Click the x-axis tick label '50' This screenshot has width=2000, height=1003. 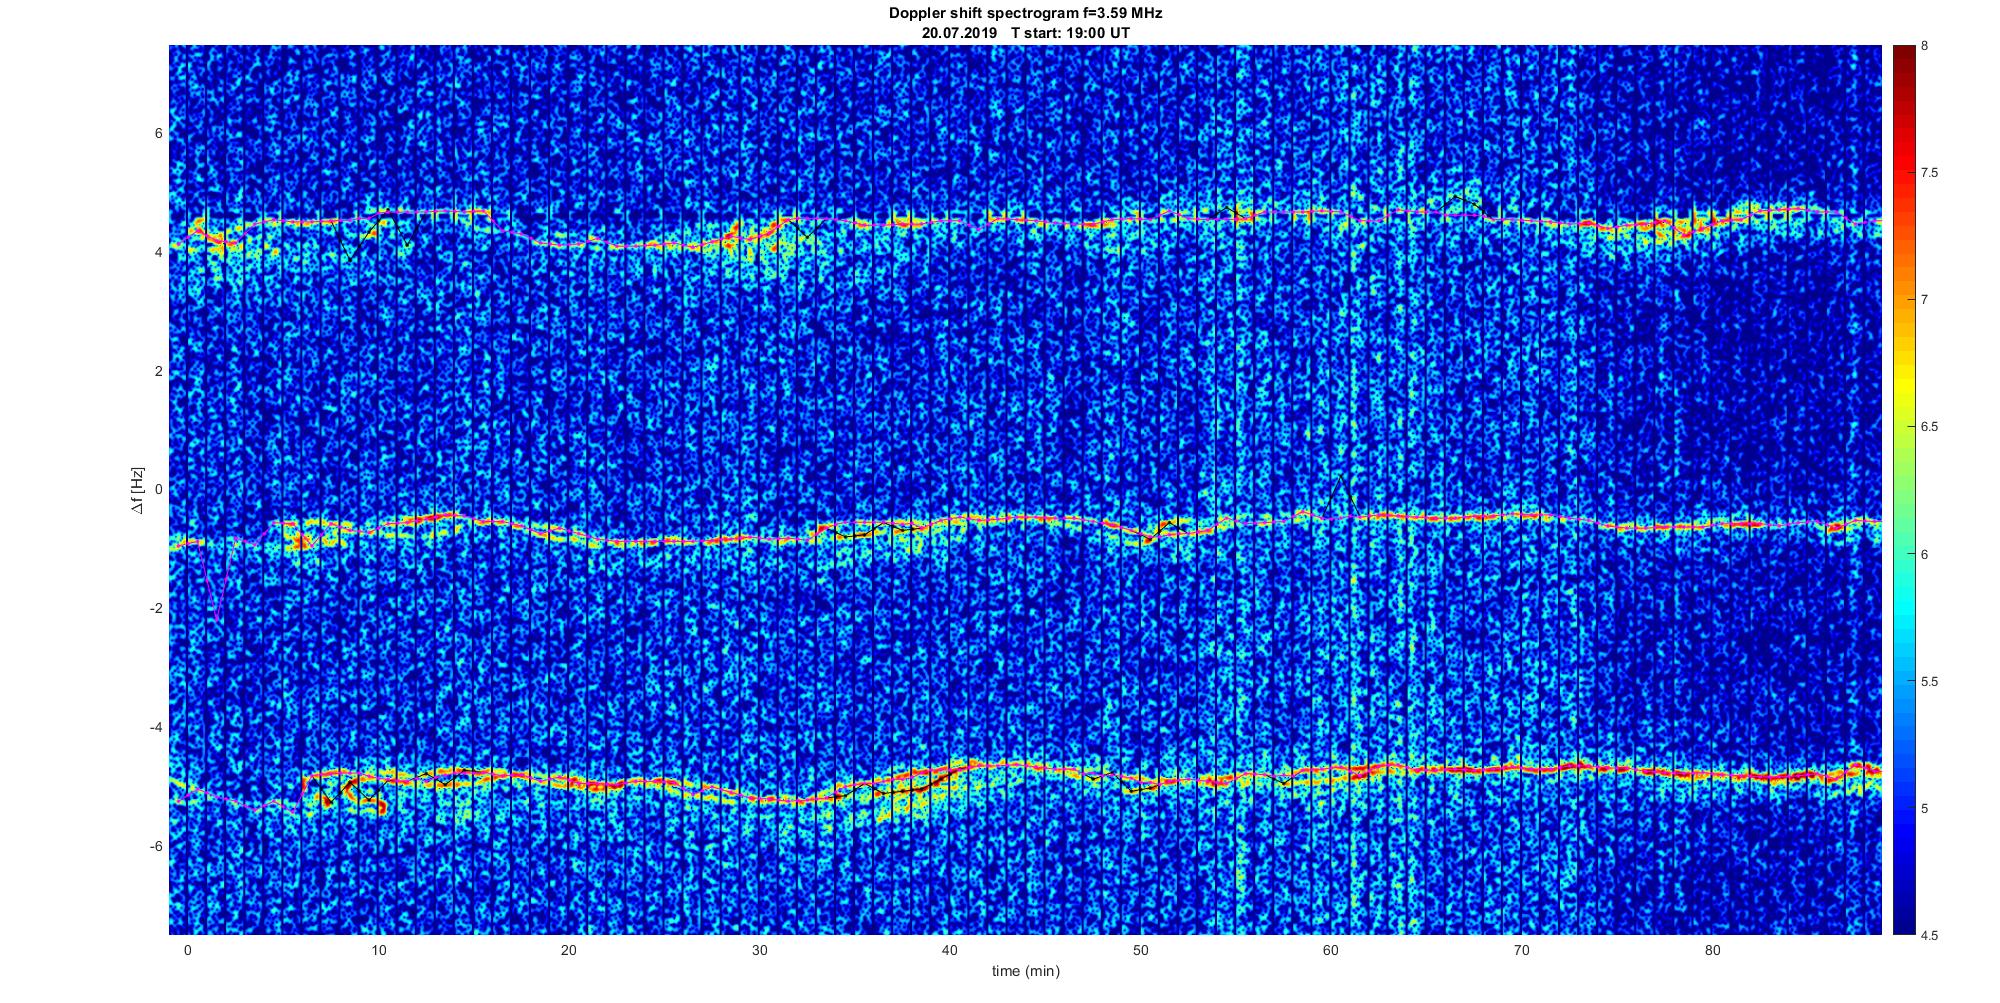coord(1141,950)
